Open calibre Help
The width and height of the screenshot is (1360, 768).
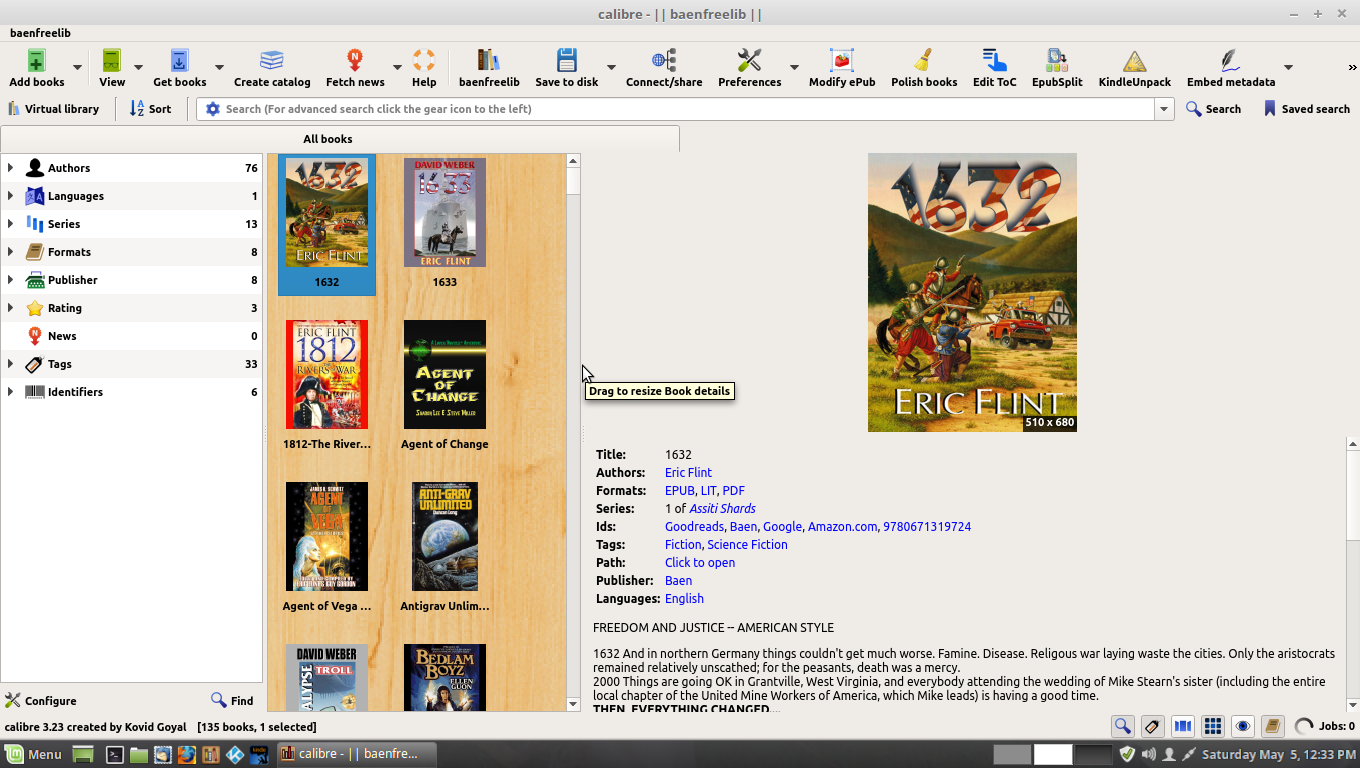(424, 61)
